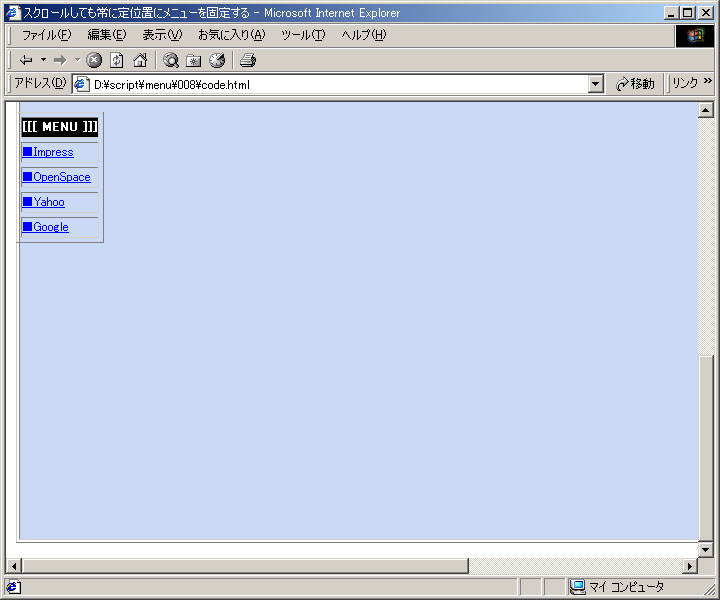Viewport: 720px width, 600px height.
Task: Click the horizontal scrollbar thumb
Action: [x=245, y=566]
